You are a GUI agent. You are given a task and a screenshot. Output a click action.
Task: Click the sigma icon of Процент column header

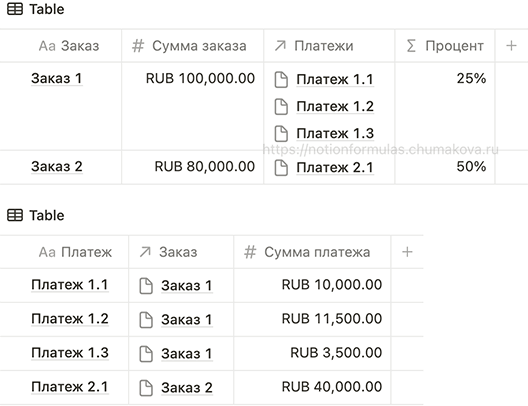tap(411, 46)
